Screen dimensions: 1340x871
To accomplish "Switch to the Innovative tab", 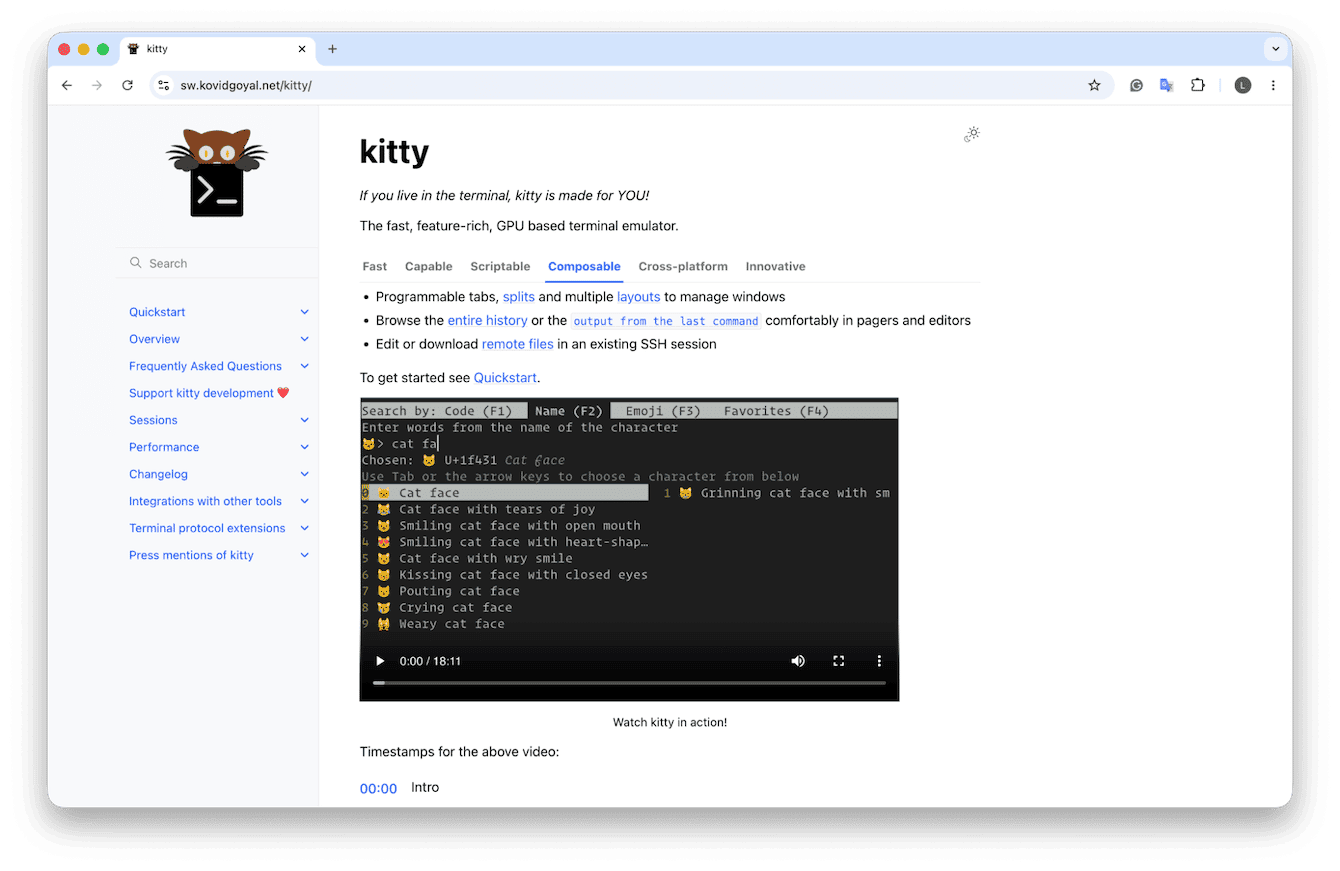I will 775,266.
